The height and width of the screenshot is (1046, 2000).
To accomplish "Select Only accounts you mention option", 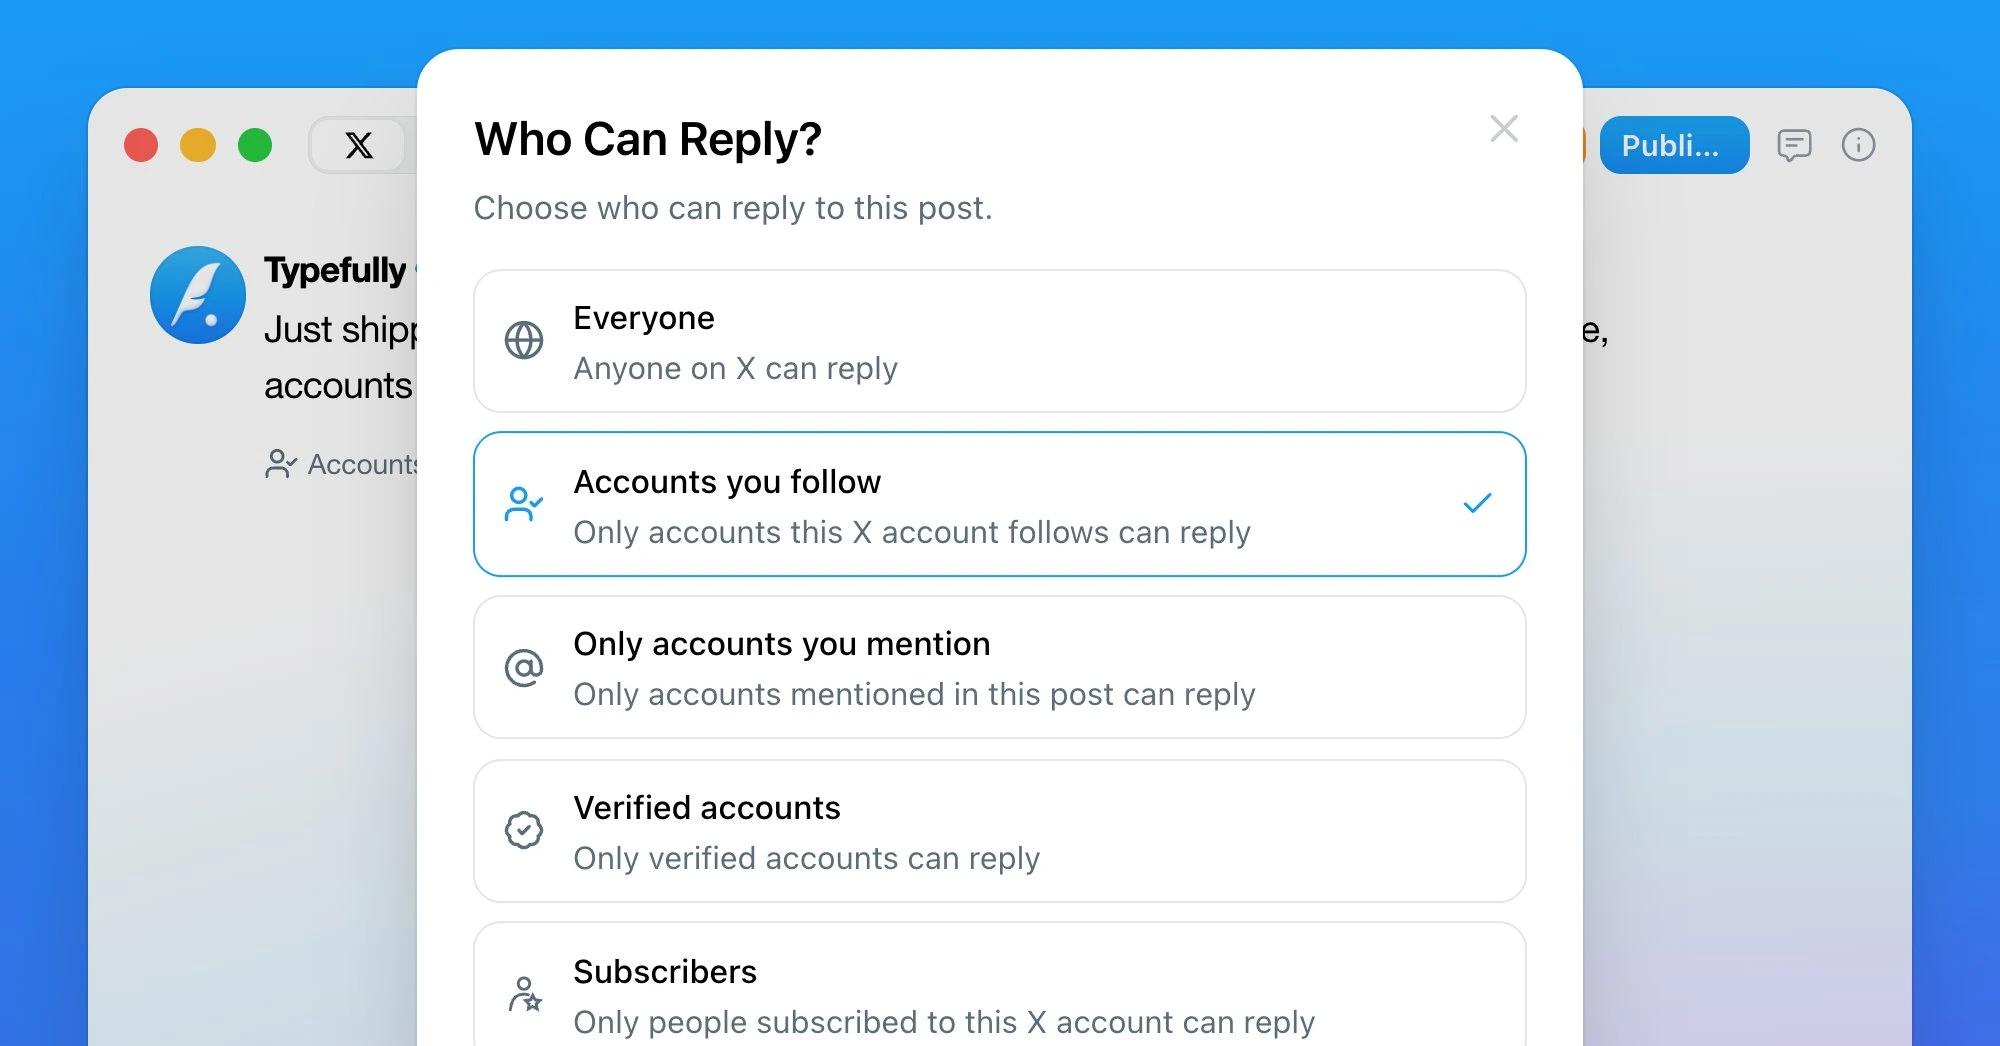I will pos(999,668).
